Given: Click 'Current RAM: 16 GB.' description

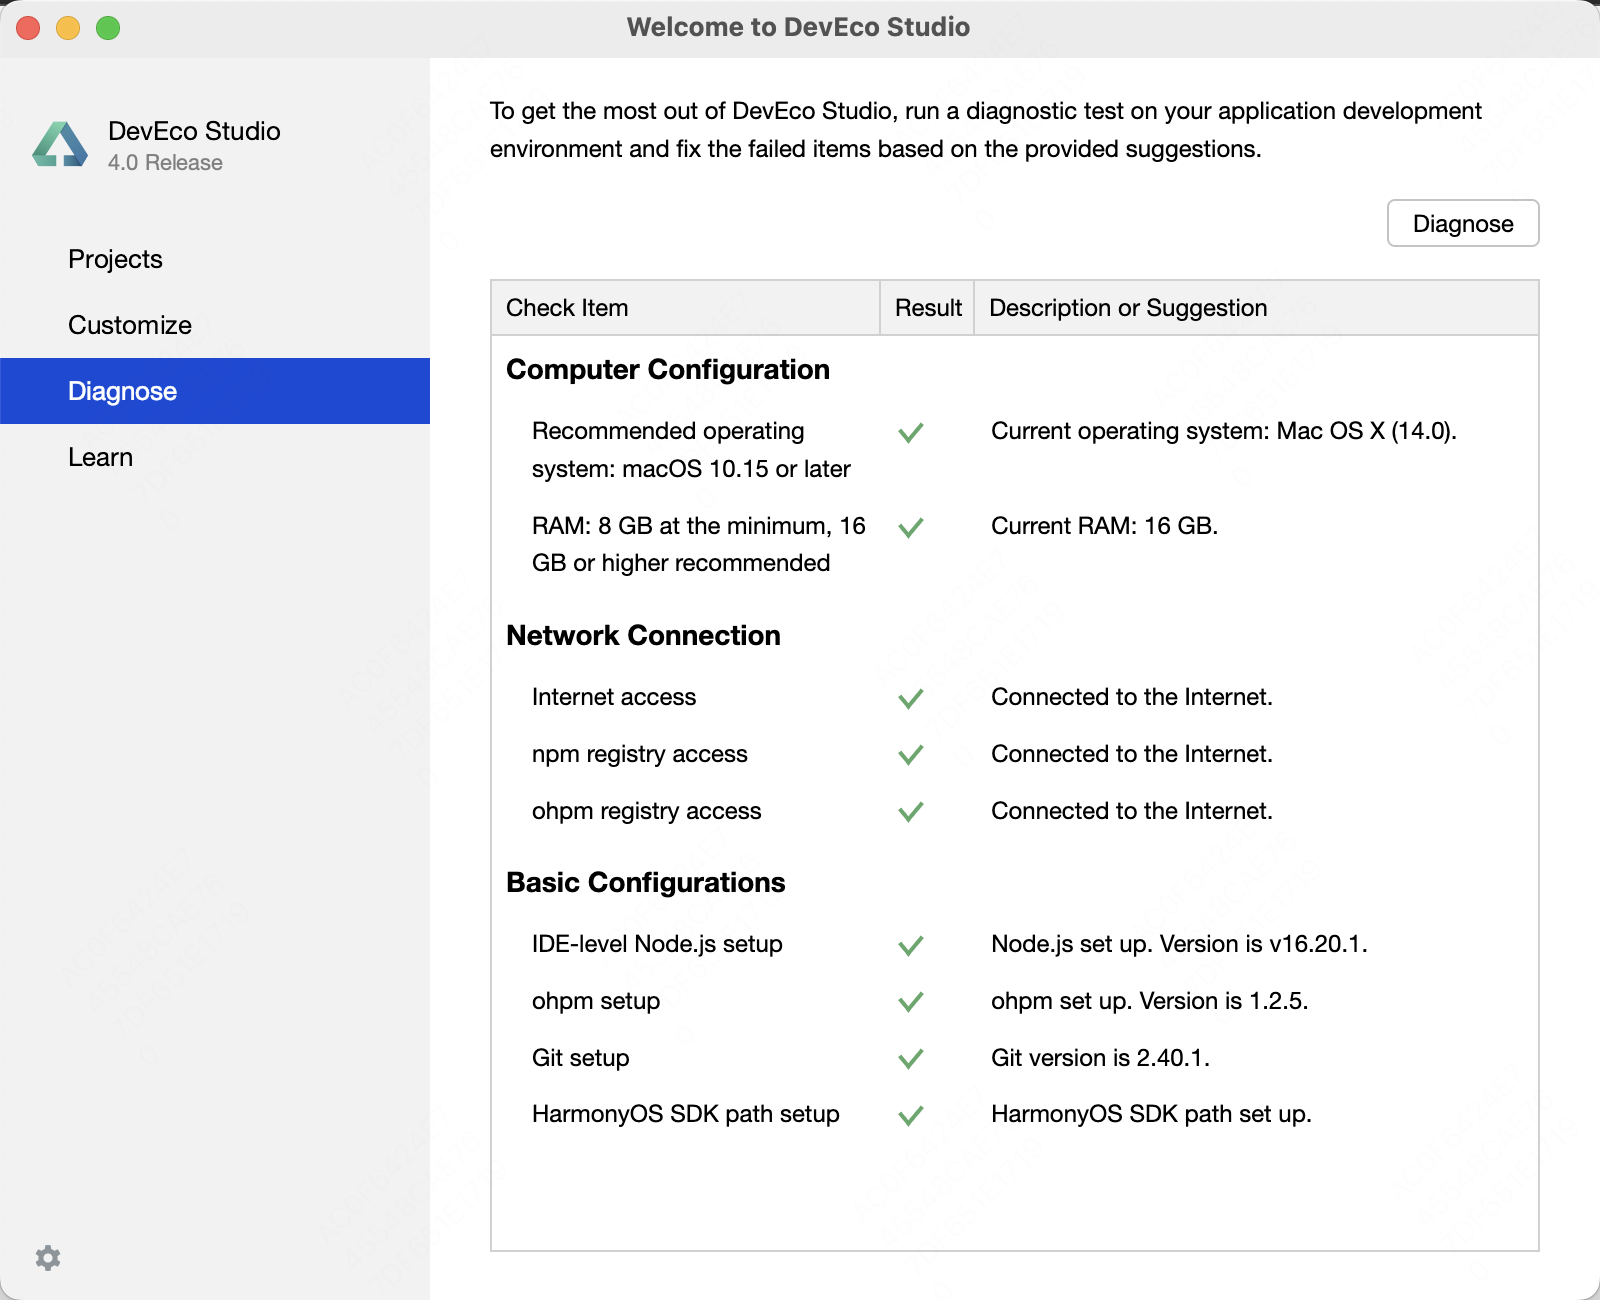Looking at the screenshot, I should (x=1105, y=526).
